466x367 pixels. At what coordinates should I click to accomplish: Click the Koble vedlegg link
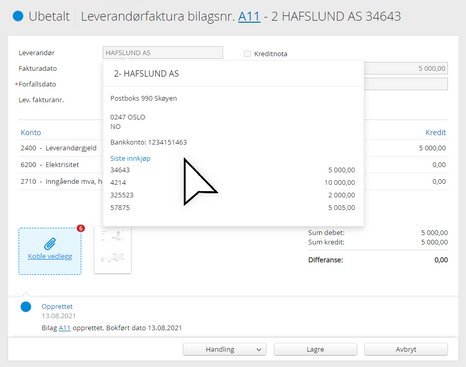coord(50,256)
